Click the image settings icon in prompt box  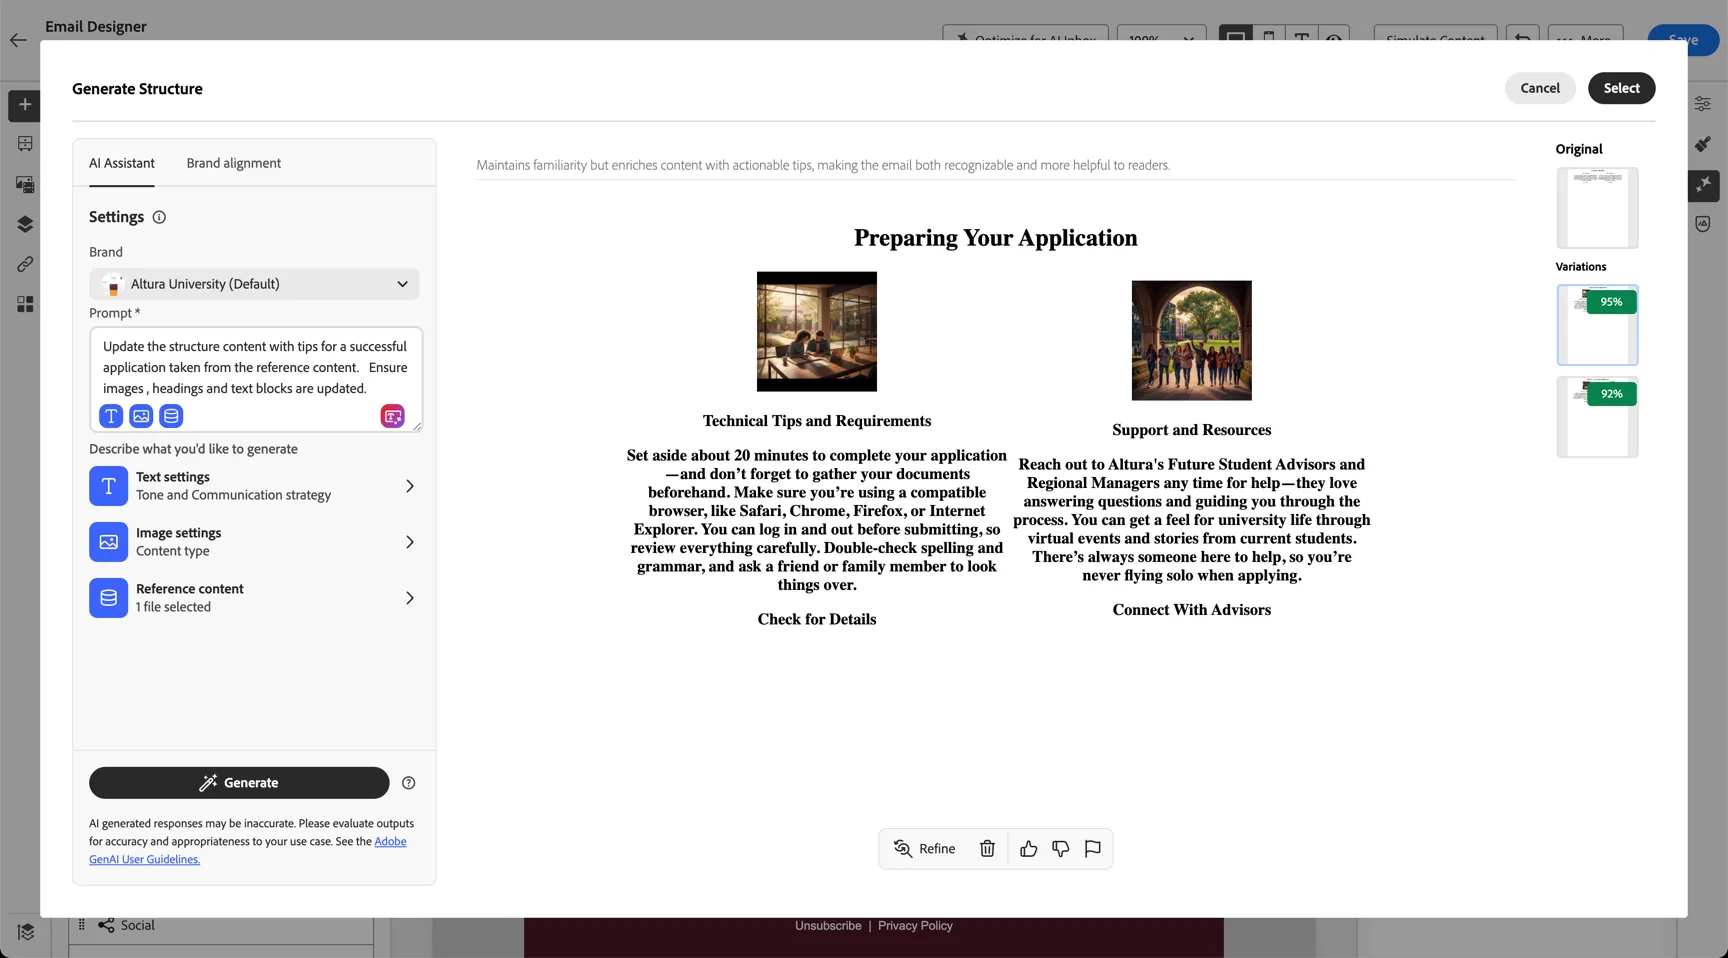tap(141, 416)
